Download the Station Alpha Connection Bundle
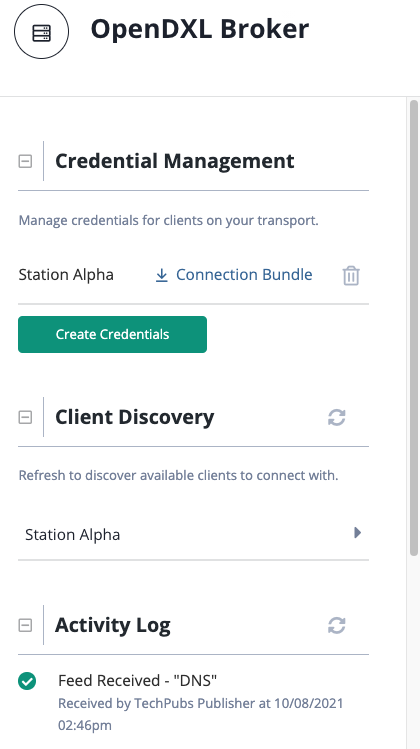 (234, 275)
